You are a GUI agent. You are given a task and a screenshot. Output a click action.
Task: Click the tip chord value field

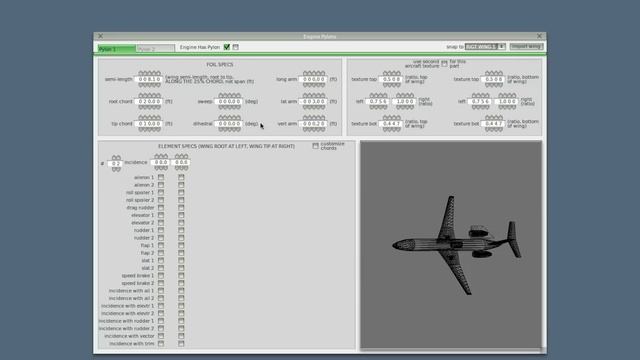[149, 124]
